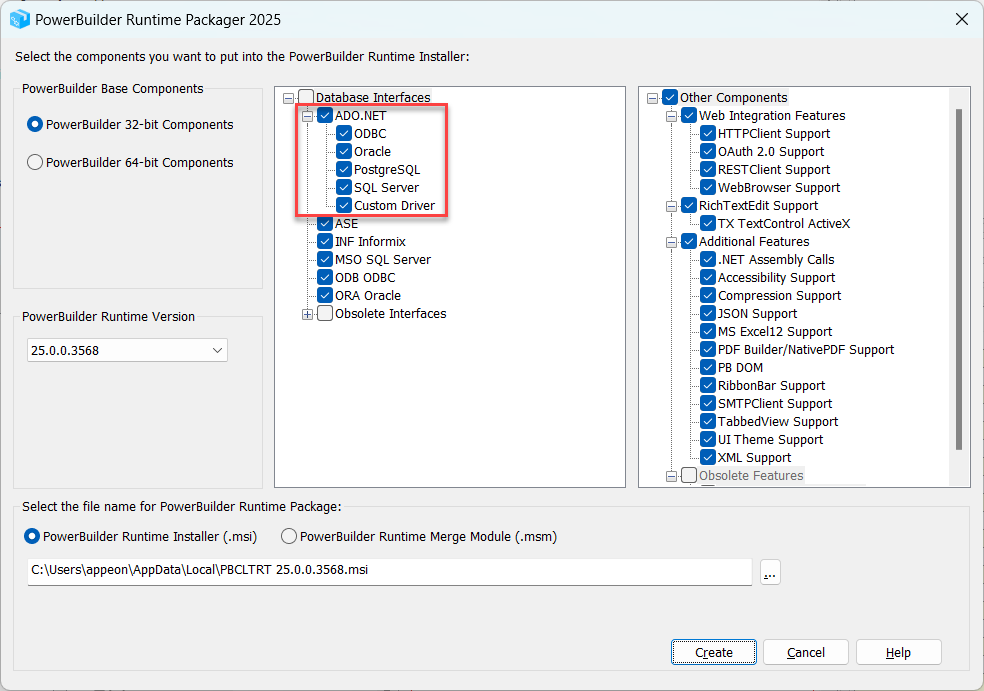Toggle the JSON Support checkbox

[x=708, y=314]
